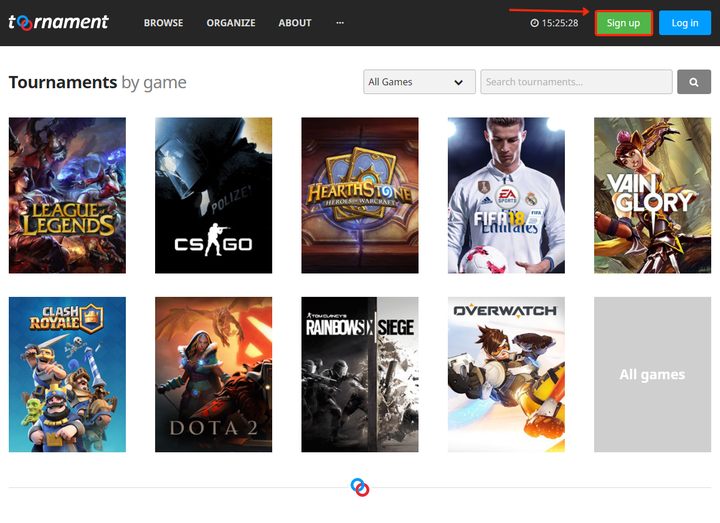Click the Tournament logo in header
Screen dimensions: 720x523
tap(58, 22)
